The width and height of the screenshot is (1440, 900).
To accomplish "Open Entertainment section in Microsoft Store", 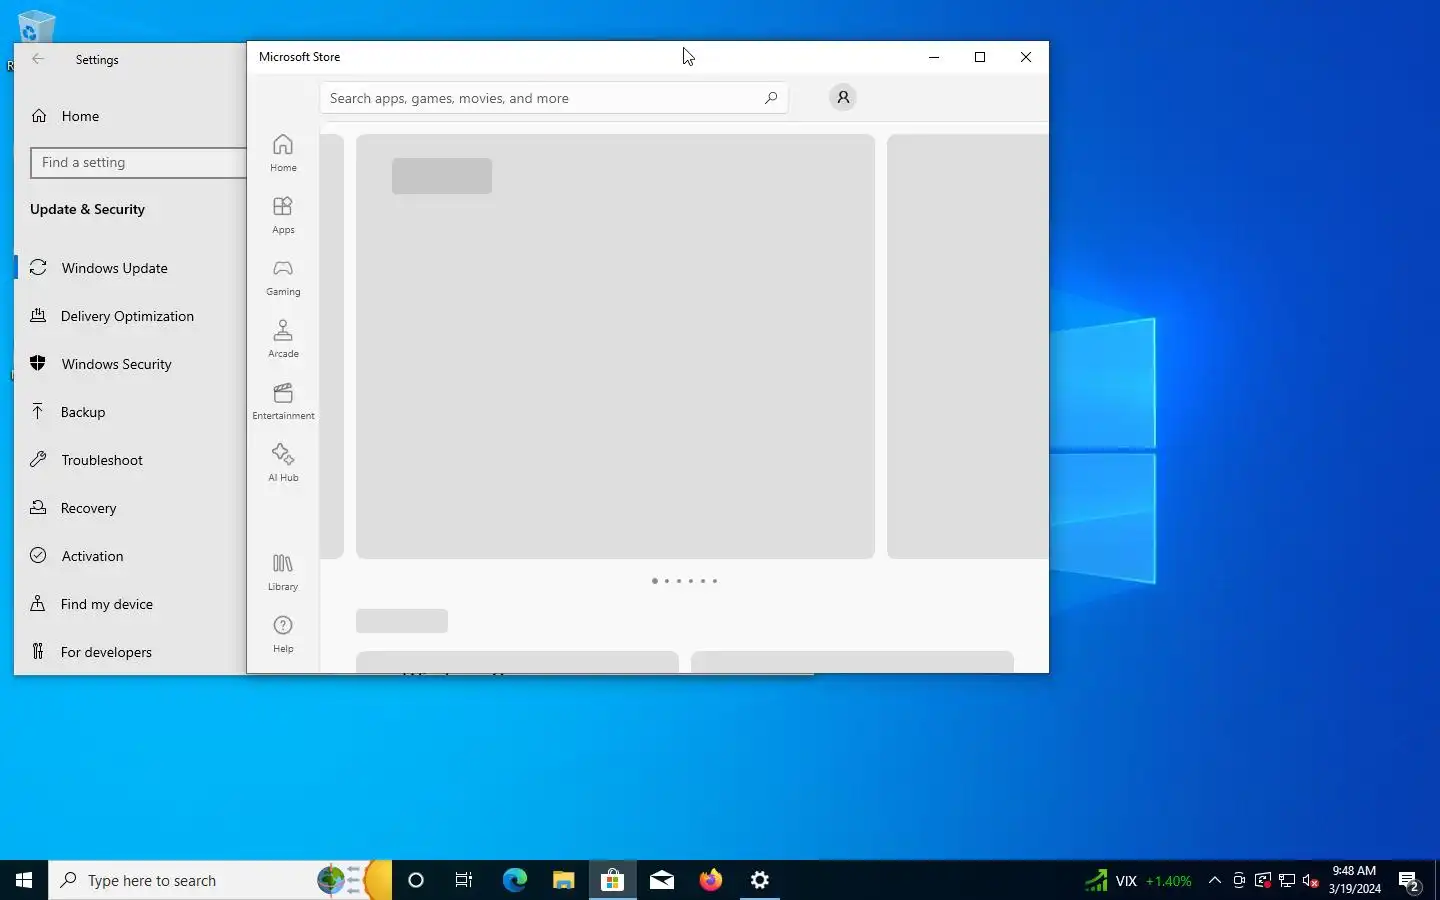I will tap(283, 401).
